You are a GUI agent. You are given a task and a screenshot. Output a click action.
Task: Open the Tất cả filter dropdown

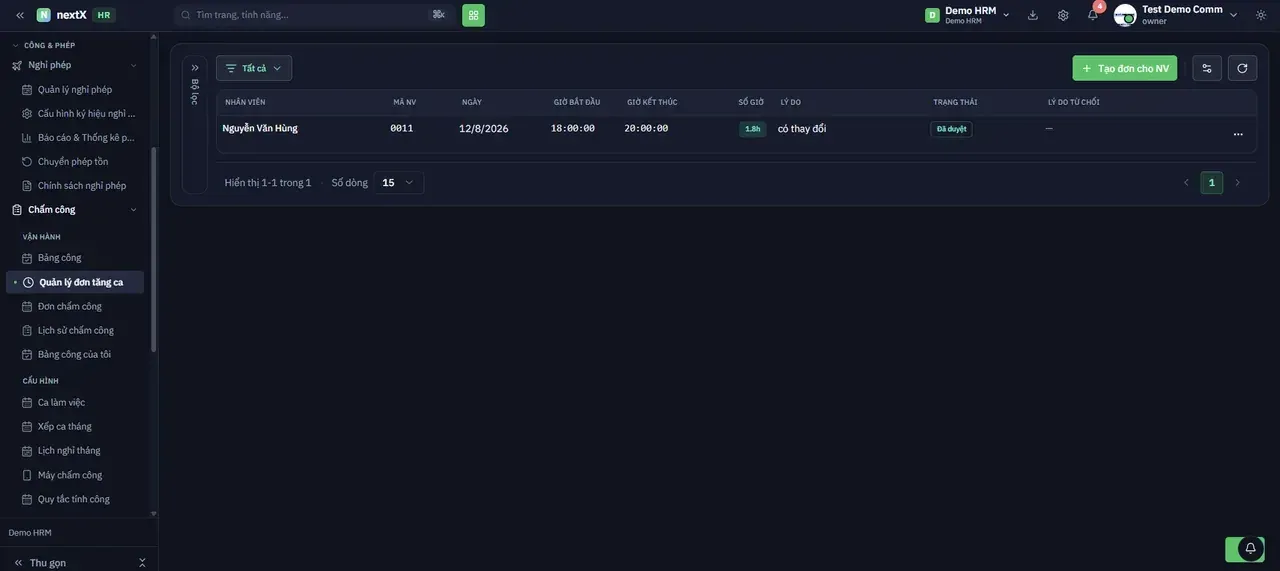[254, 68]
